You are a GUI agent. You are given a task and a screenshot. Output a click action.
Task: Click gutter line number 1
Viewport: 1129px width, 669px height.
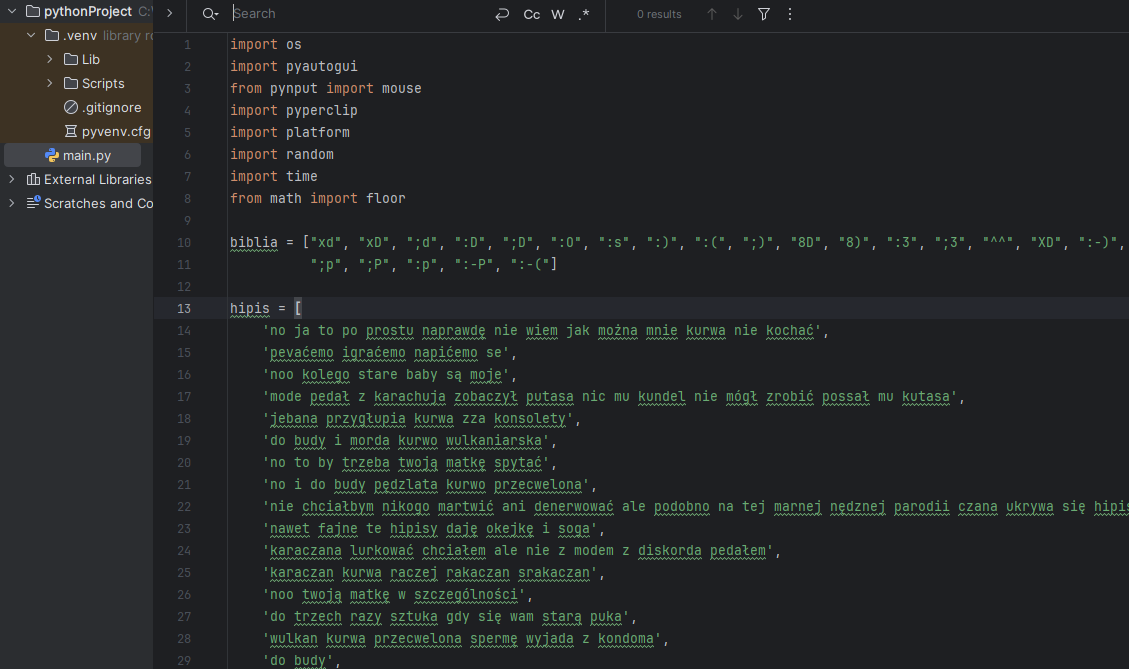click(x=187, y=45)
